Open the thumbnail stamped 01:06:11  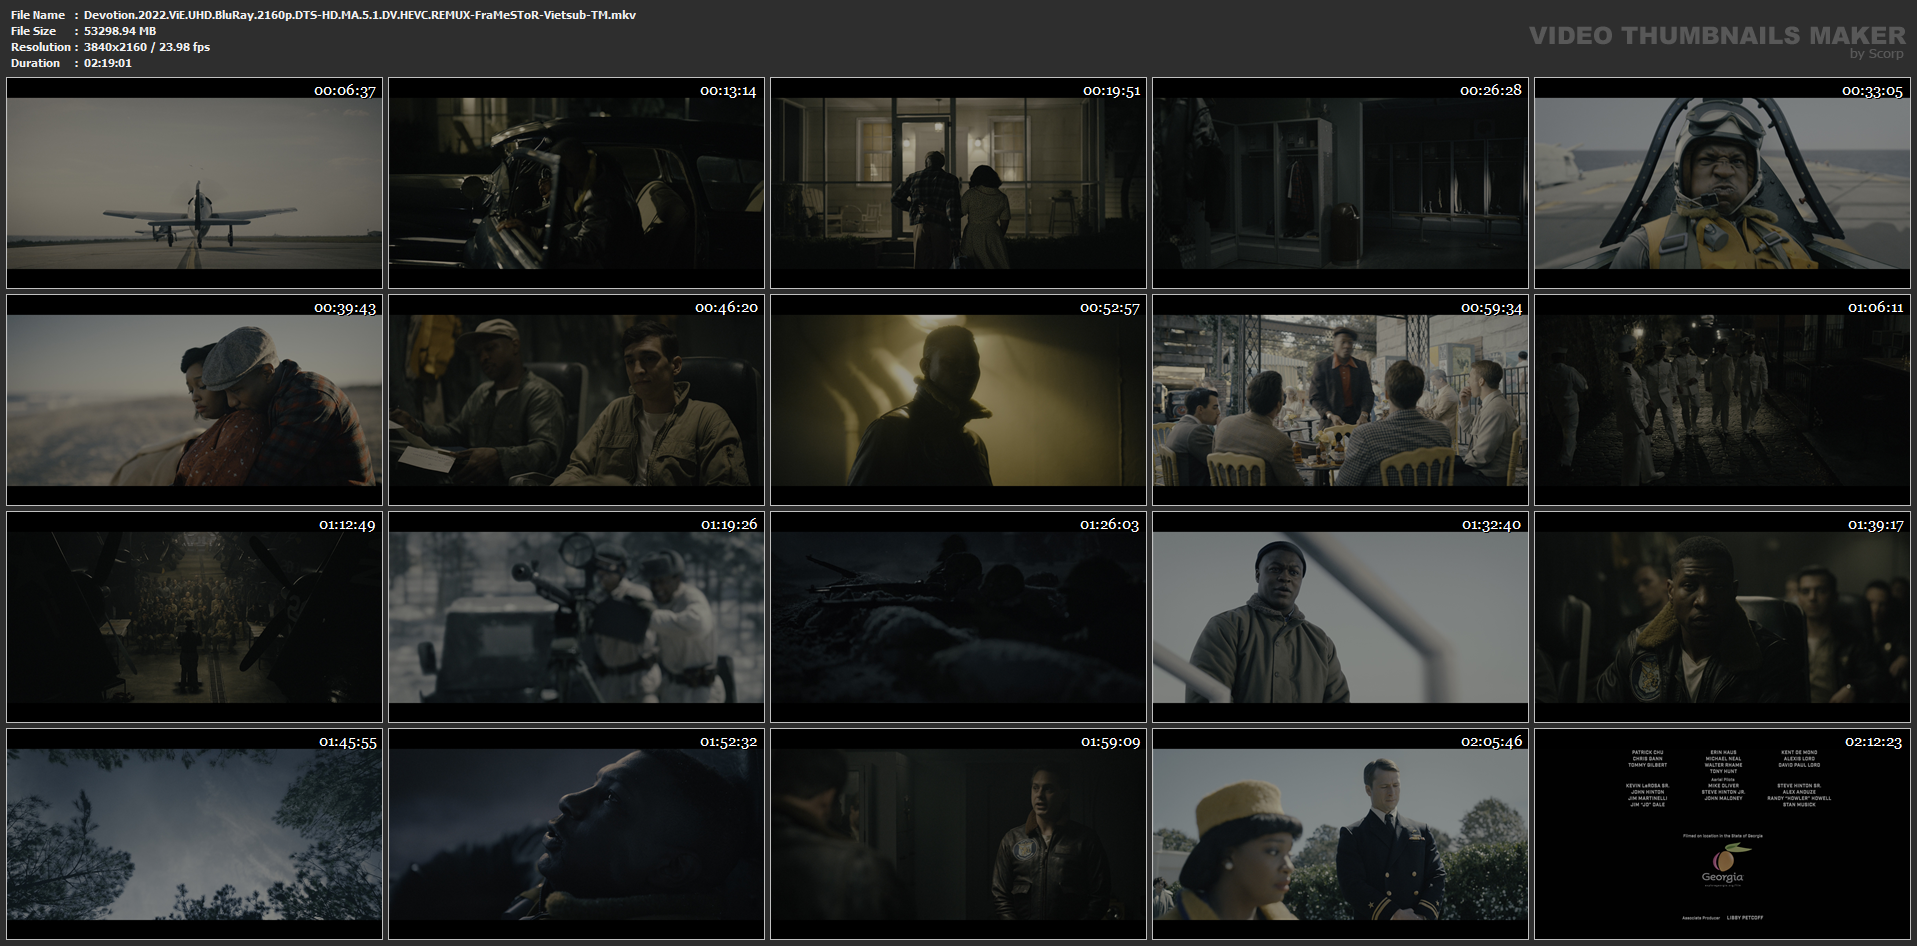pos(1722,400)
